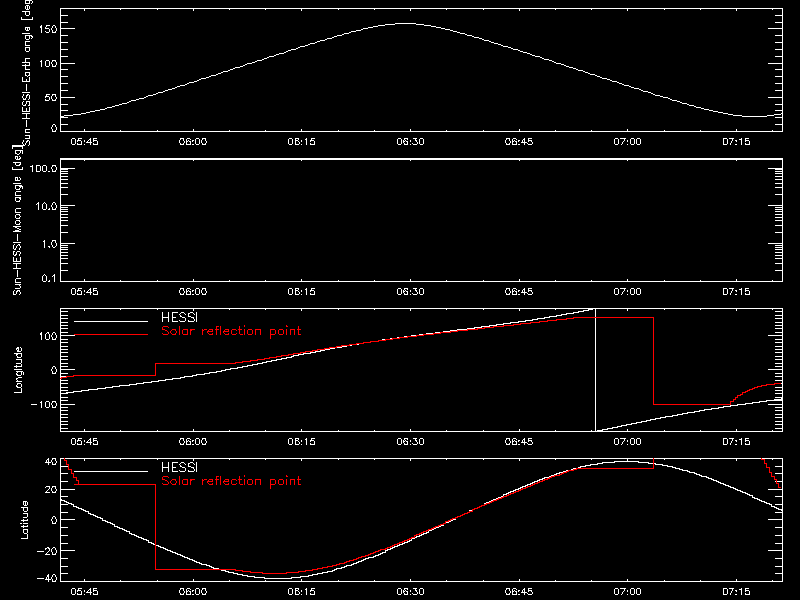Select white HESSI legend text in Latitude plot
Viewport: 800px width, 600px height.
coord(179,467)
